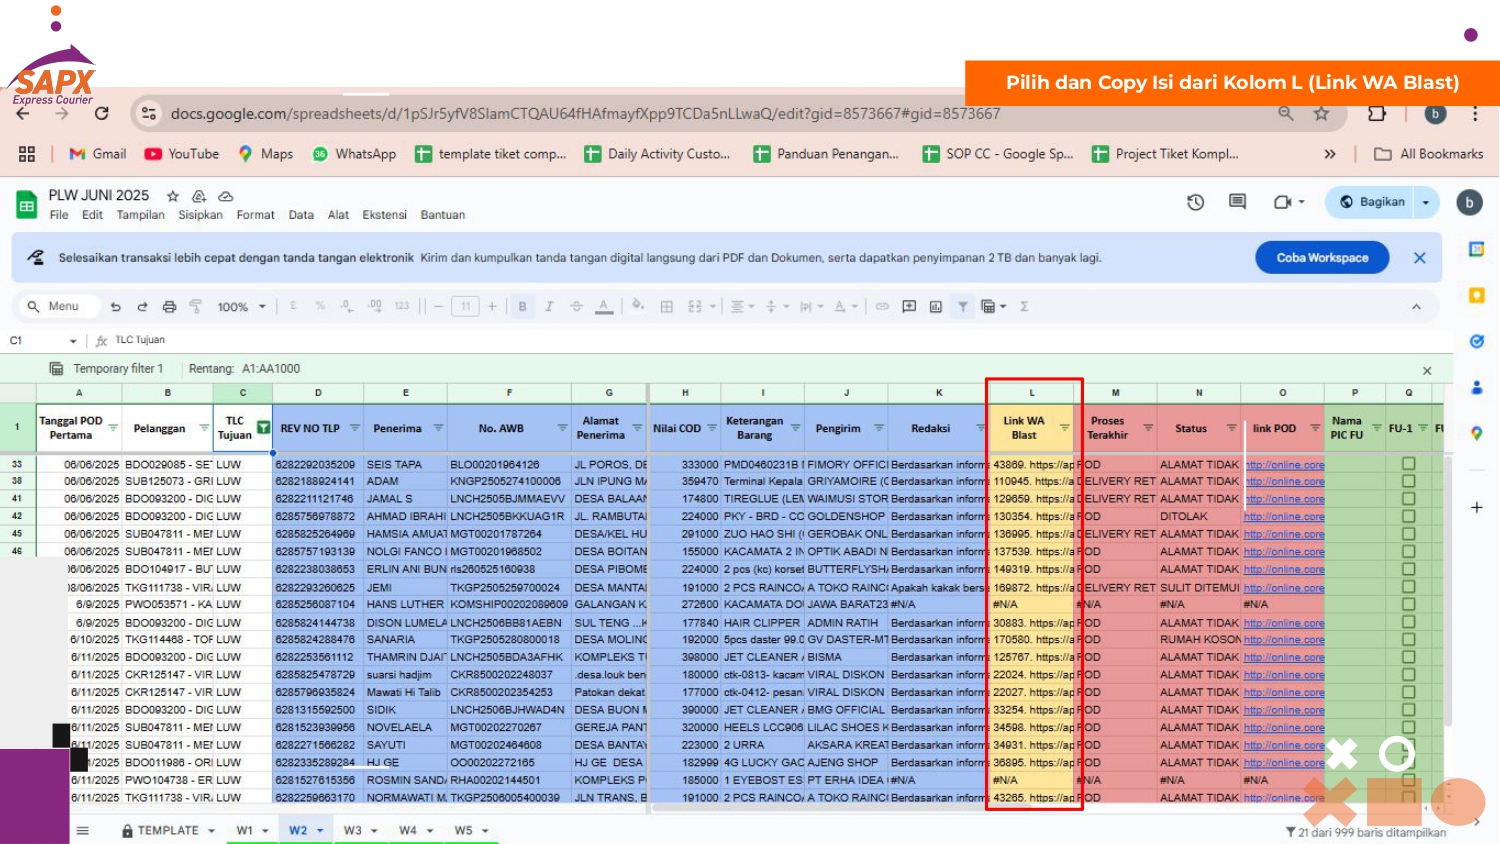The width and height of the screenshot is (1500, 844).
Task: Select the paint format tool
Action: tap(195, 307)
